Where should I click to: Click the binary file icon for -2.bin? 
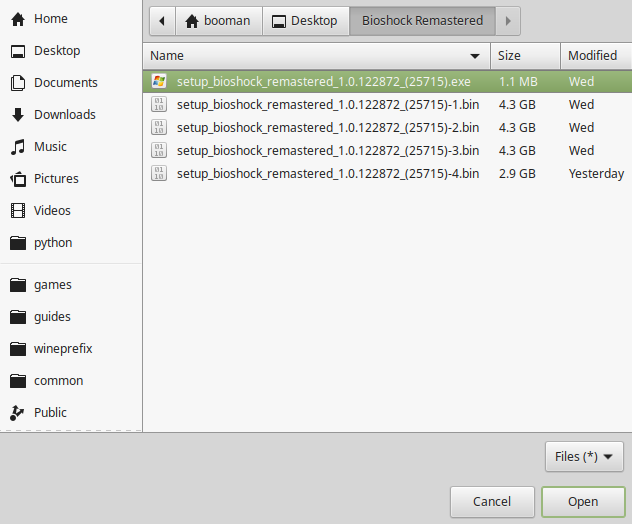click(159, 127)
